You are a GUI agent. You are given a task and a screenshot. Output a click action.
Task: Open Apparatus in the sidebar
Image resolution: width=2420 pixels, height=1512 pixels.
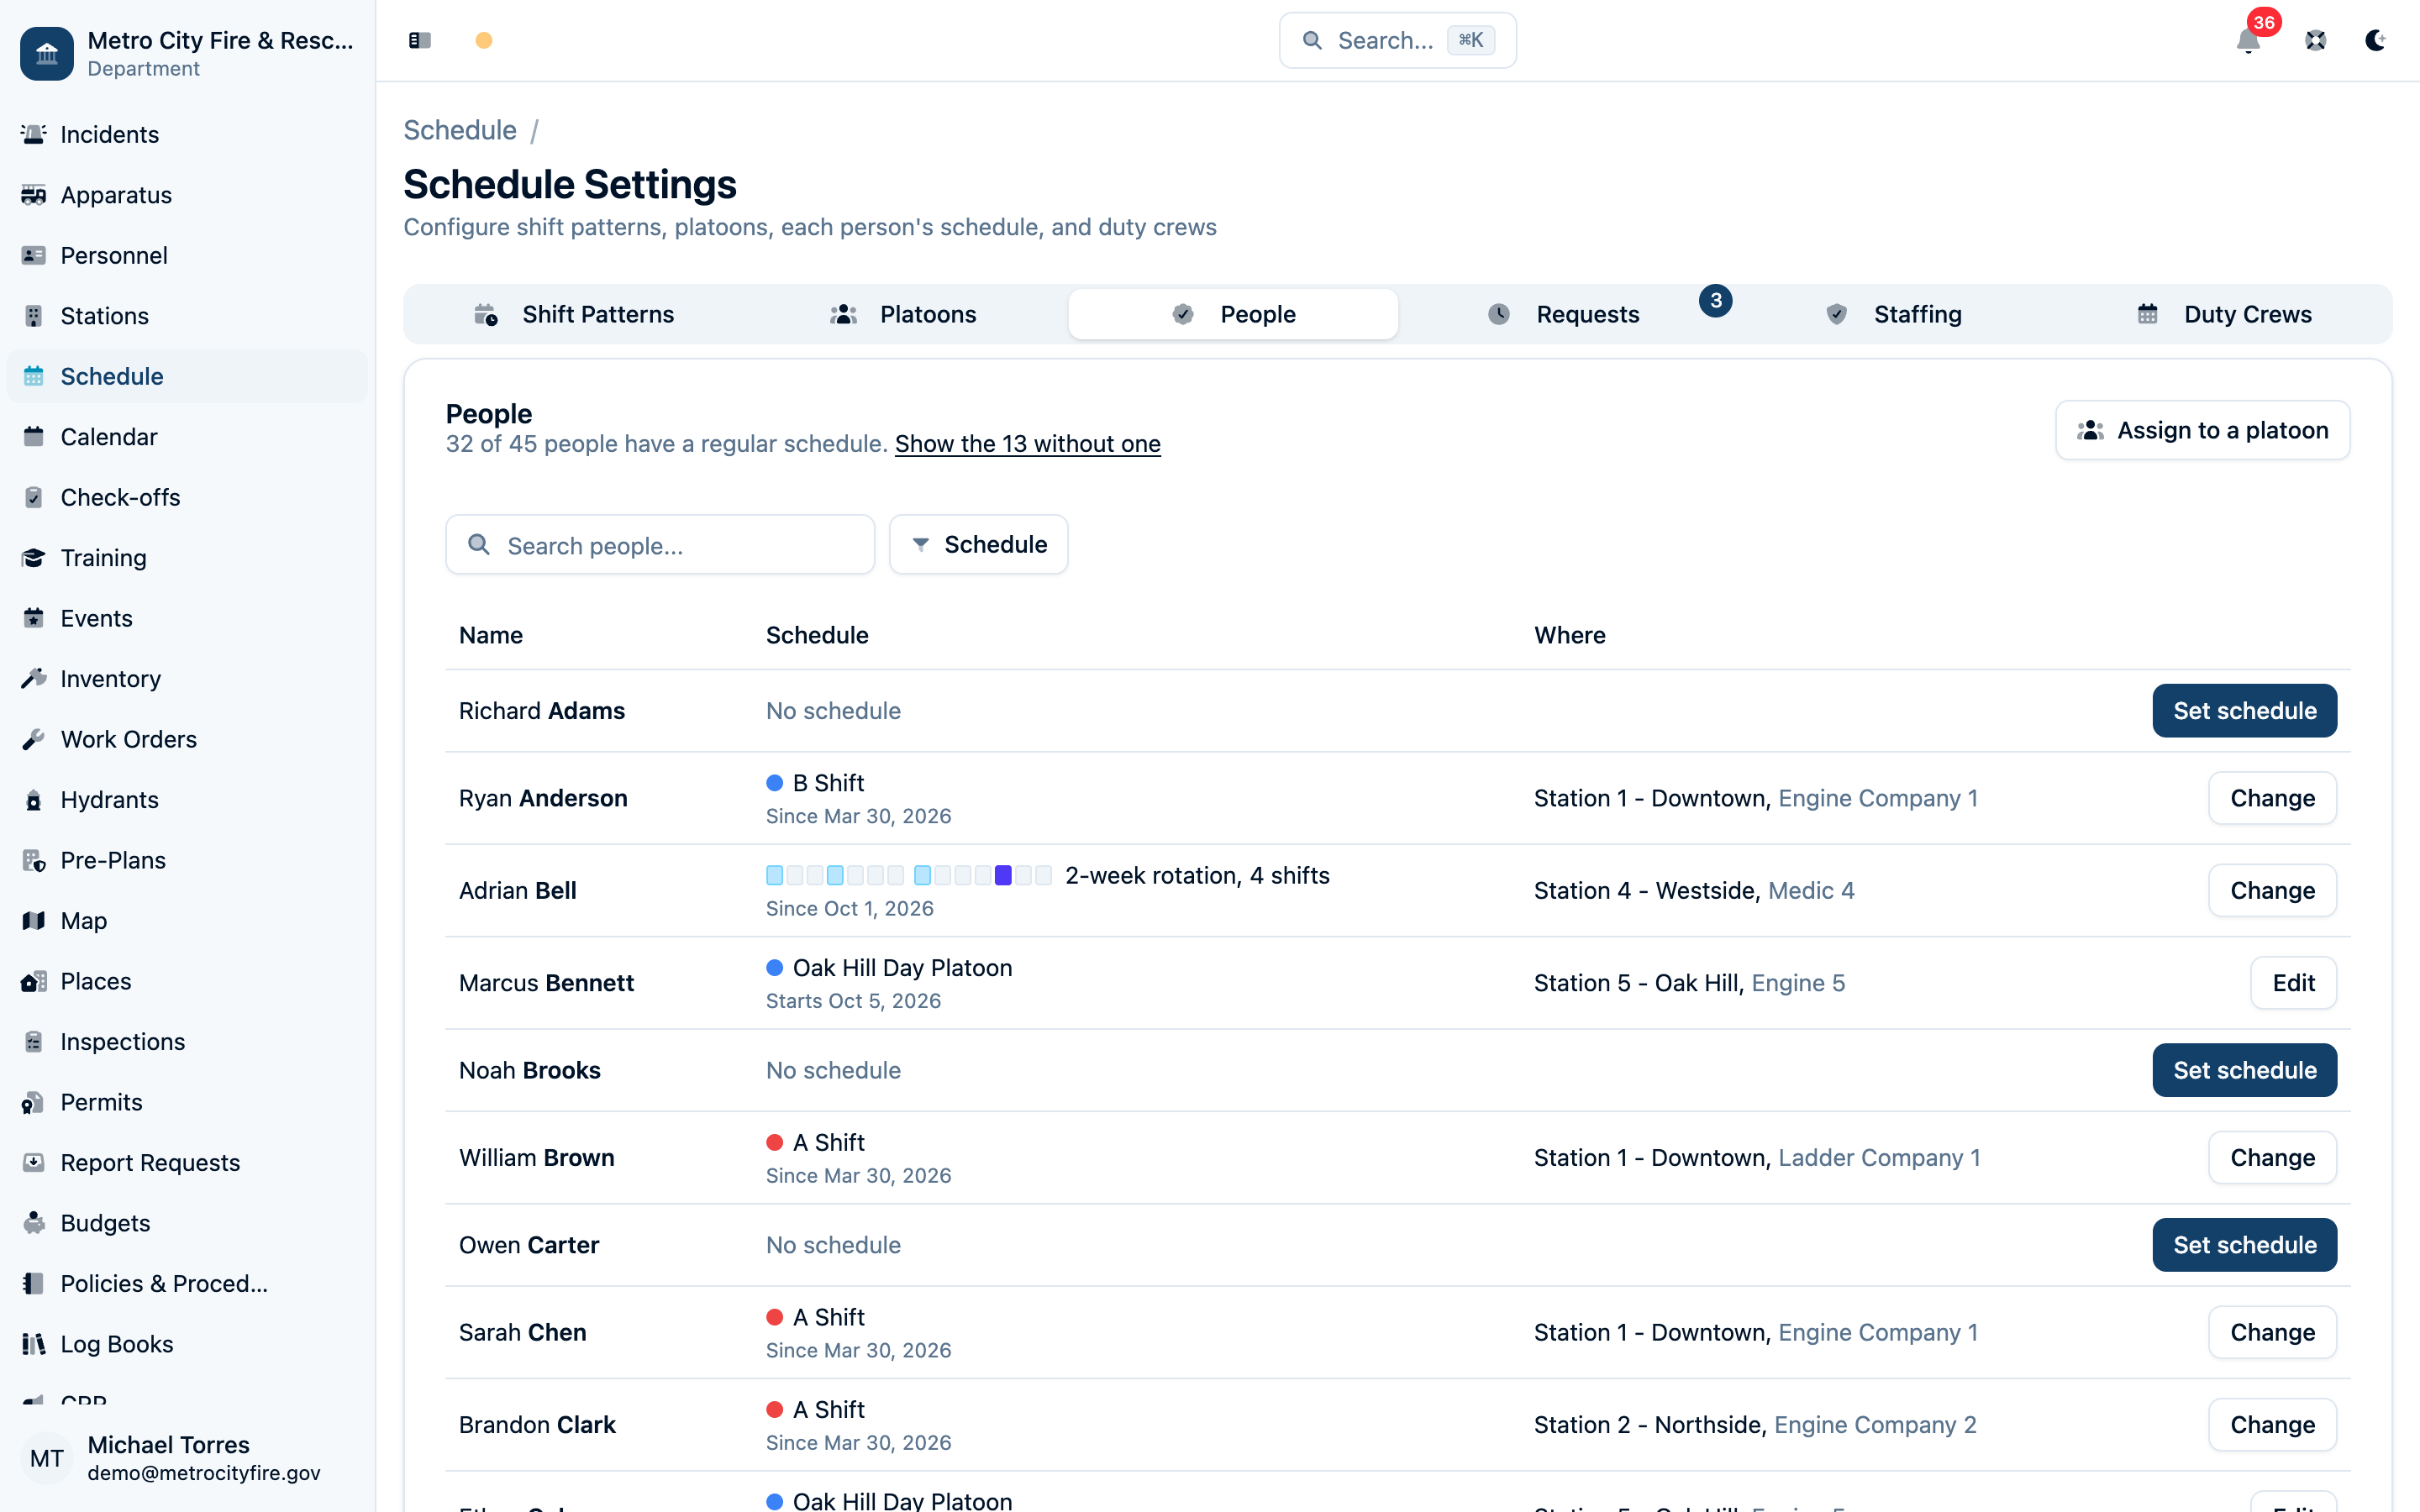coord(187,195)
